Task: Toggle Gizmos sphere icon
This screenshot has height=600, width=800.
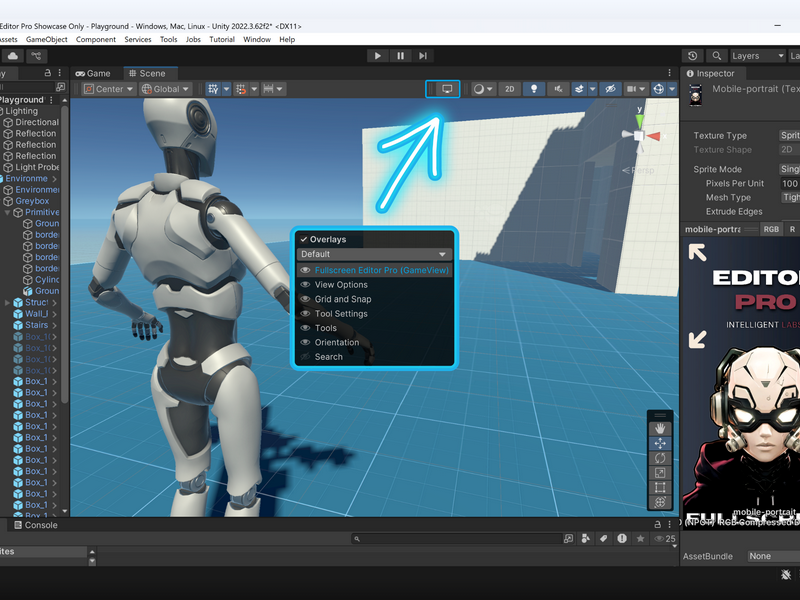Action: (x=659, y=89)
